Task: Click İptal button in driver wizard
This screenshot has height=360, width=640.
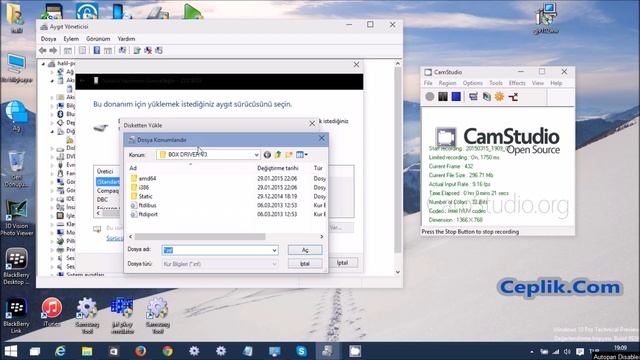Action: (342, 262)
